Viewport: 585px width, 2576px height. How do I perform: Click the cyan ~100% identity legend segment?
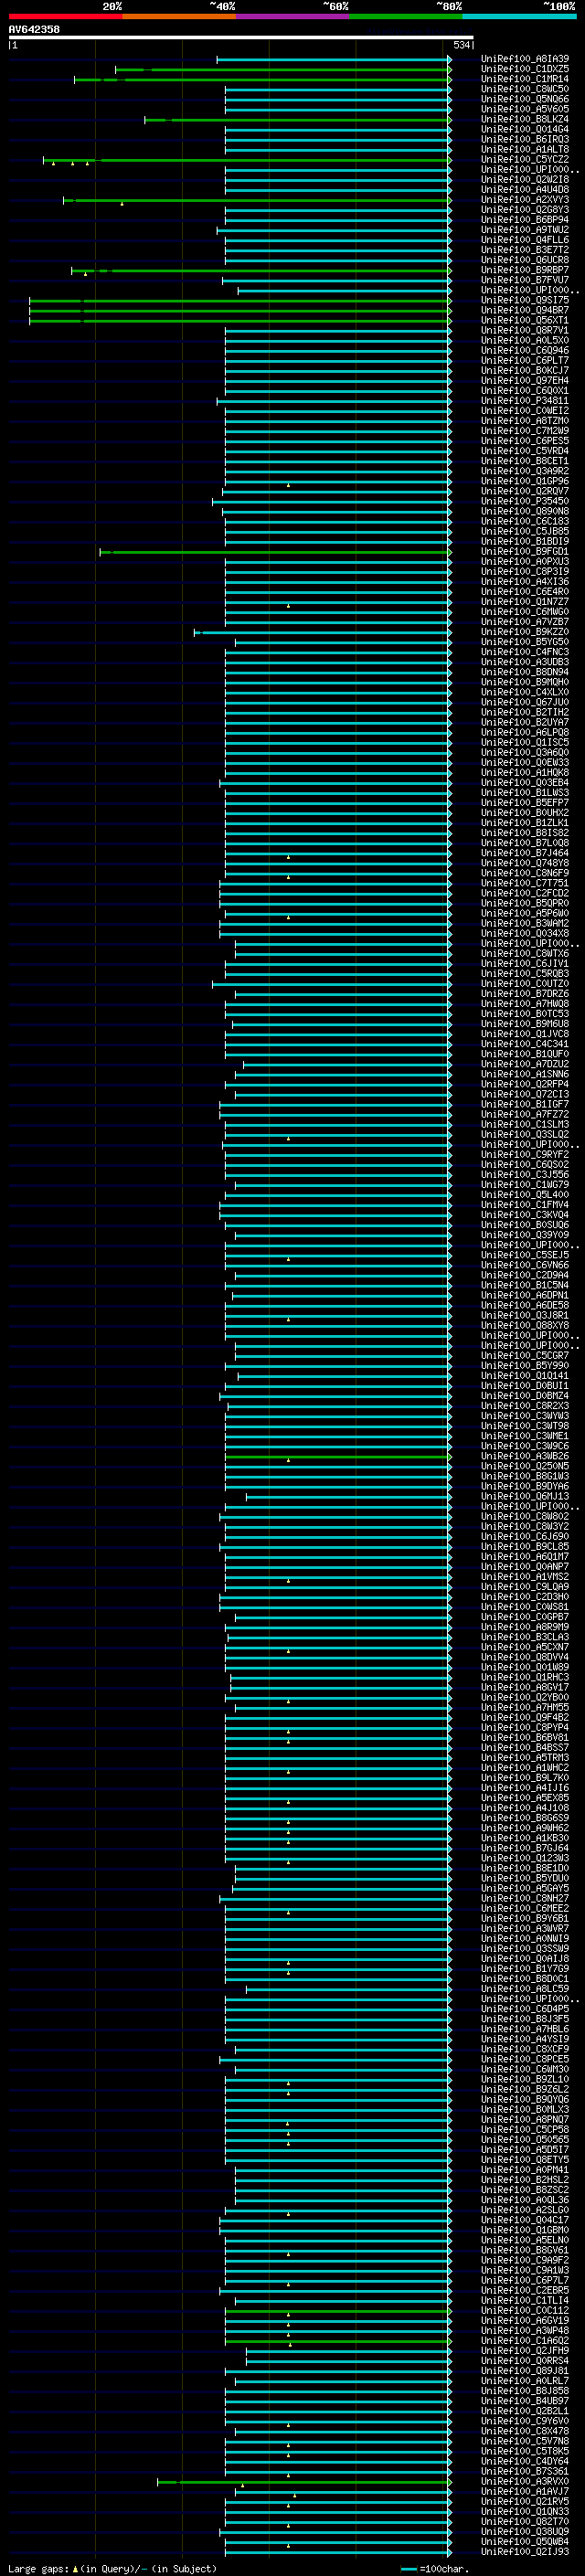click(519, 16)
